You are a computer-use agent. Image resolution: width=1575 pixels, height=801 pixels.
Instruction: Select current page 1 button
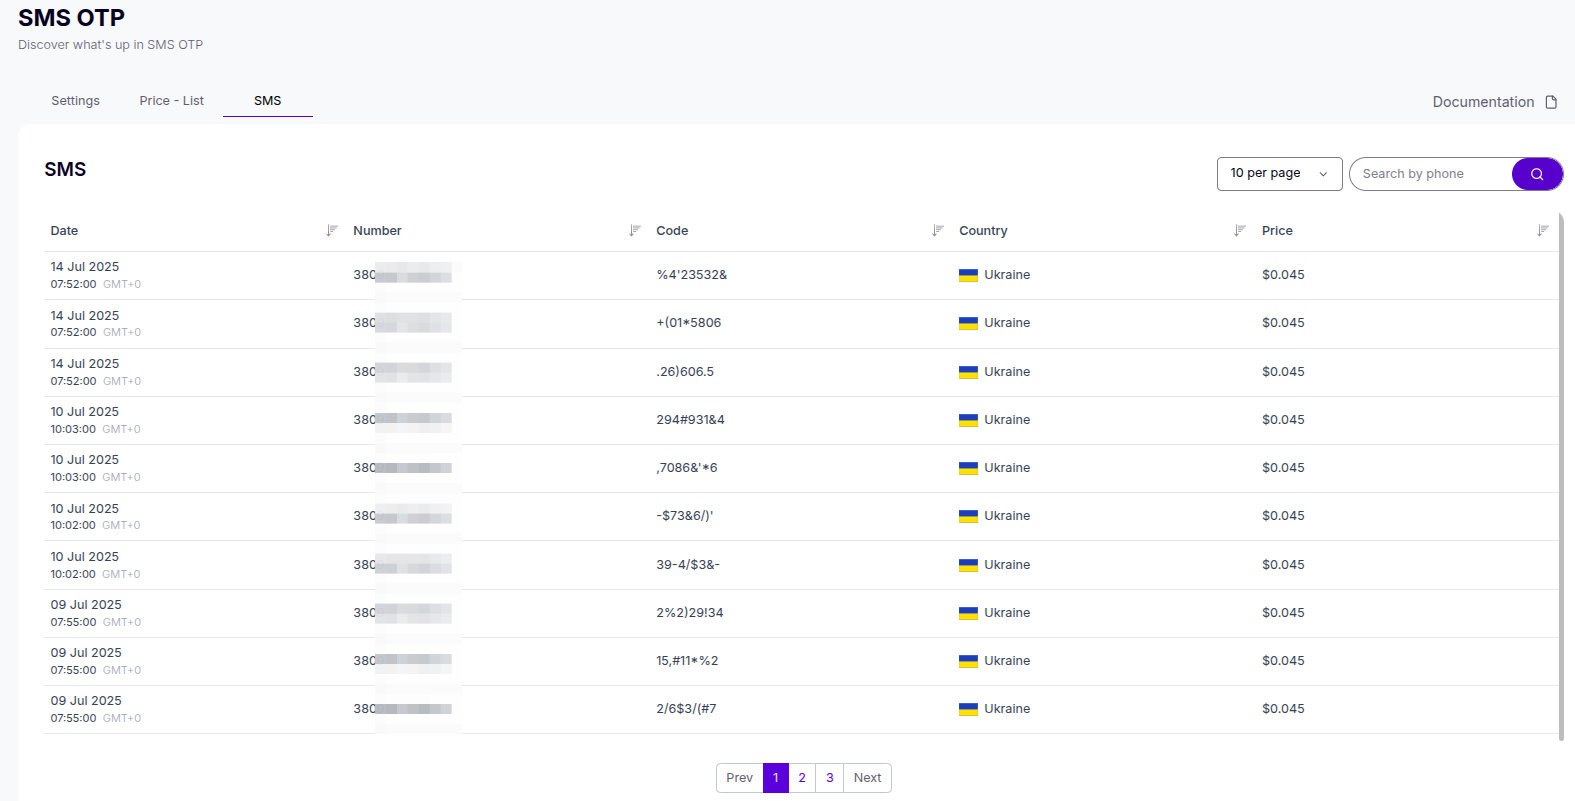[776, 778]
